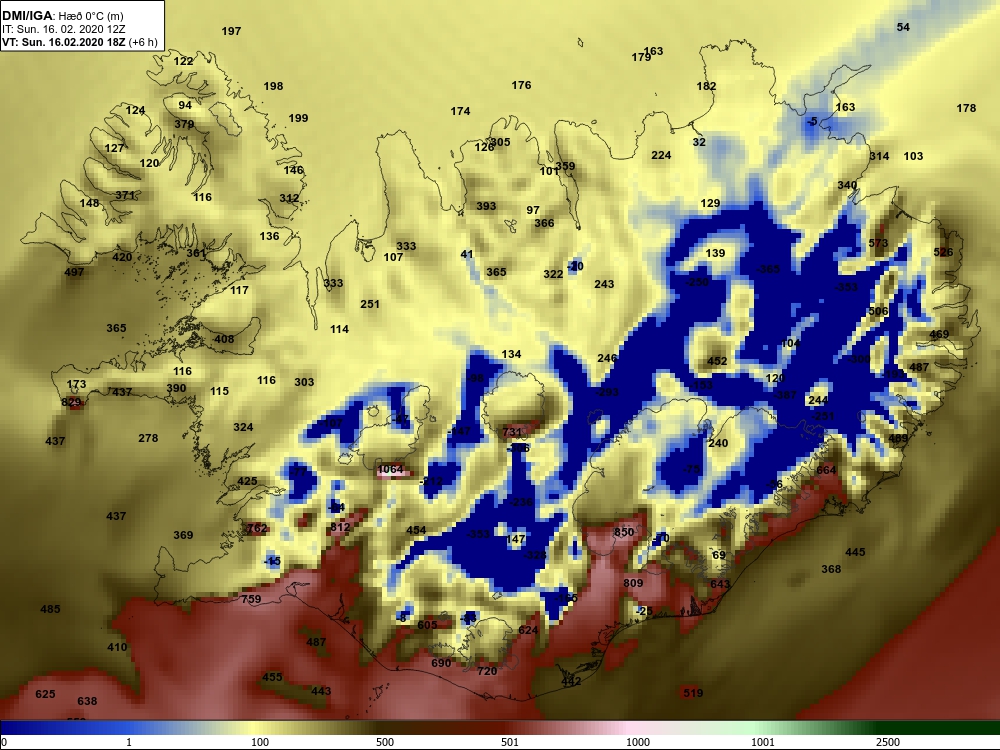The height and width of the screenshot is (750, 1000).
Task: Click the 519 value label
Action: 693,693
